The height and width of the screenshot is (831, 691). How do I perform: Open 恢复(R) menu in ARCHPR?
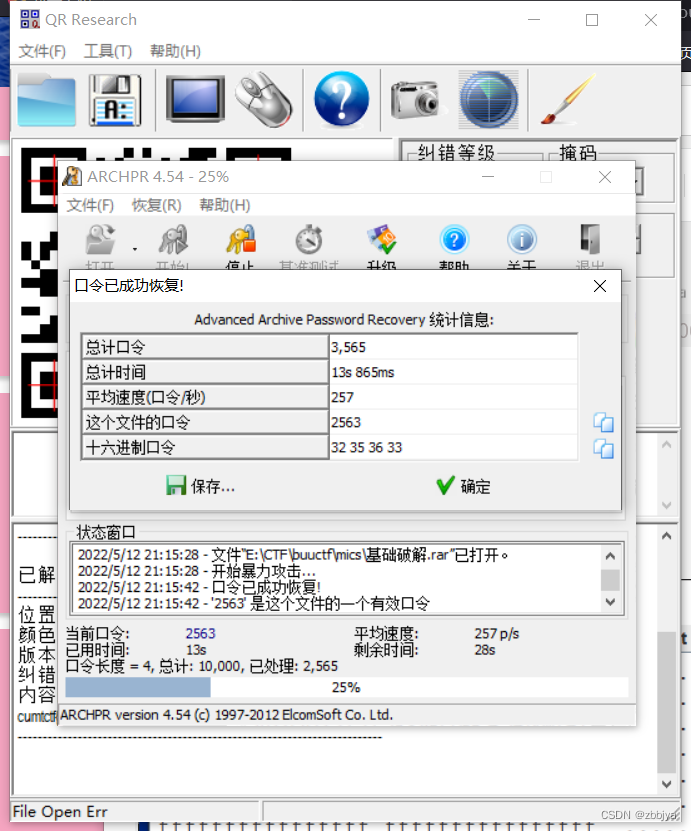tap(157, 205)
